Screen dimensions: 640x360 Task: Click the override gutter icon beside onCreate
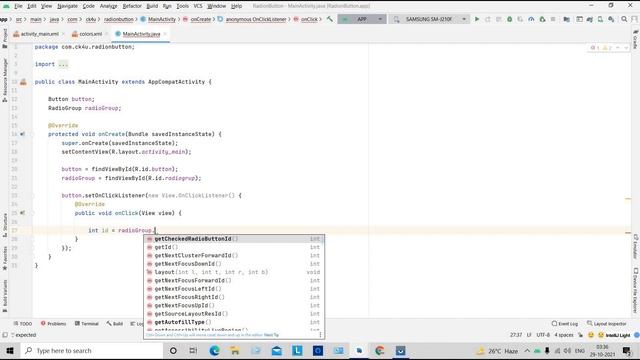22,134
